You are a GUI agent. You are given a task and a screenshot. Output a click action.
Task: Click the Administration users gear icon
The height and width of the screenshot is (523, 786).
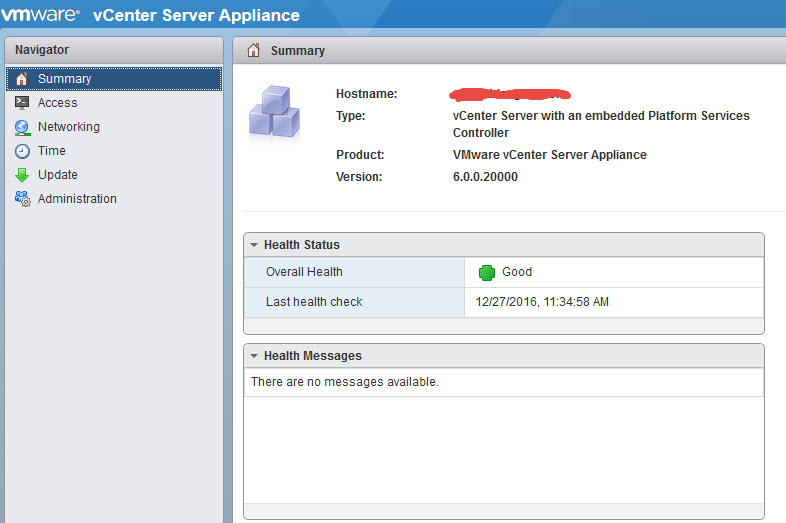click(23, 199)
